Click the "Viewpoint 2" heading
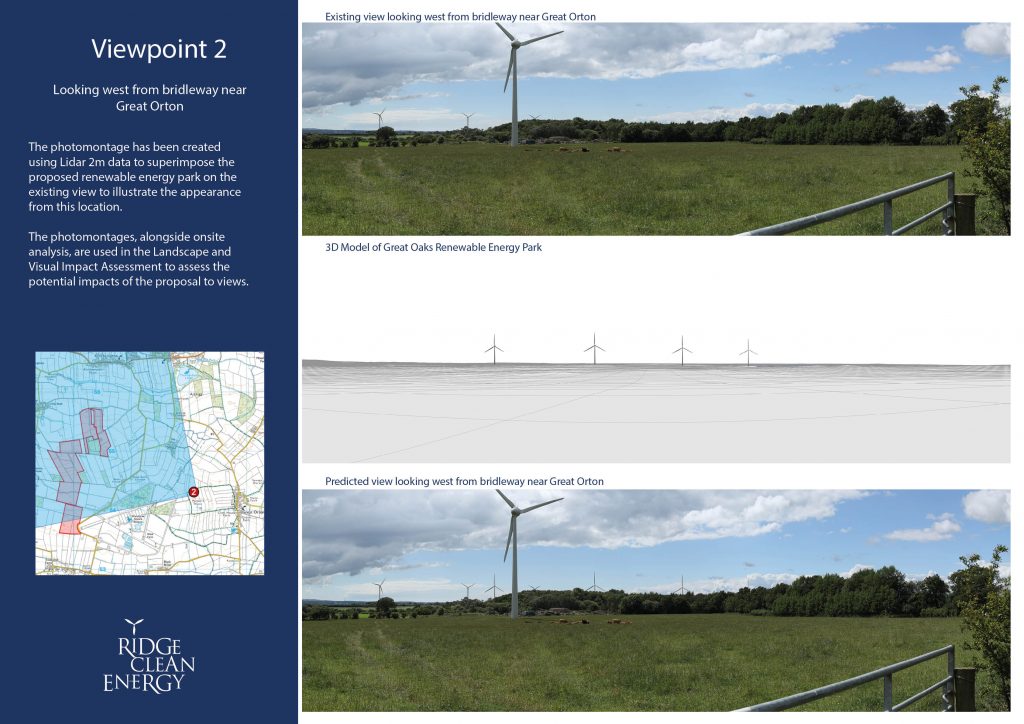The width and height of the screenshot is (1024, 724). tap(159, 49)
